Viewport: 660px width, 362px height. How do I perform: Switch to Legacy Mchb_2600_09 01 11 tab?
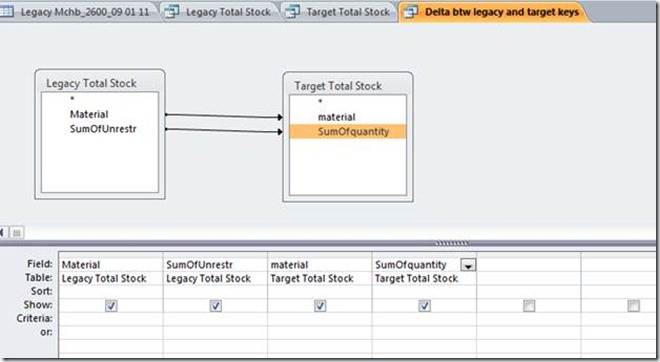tap(80, 12)
